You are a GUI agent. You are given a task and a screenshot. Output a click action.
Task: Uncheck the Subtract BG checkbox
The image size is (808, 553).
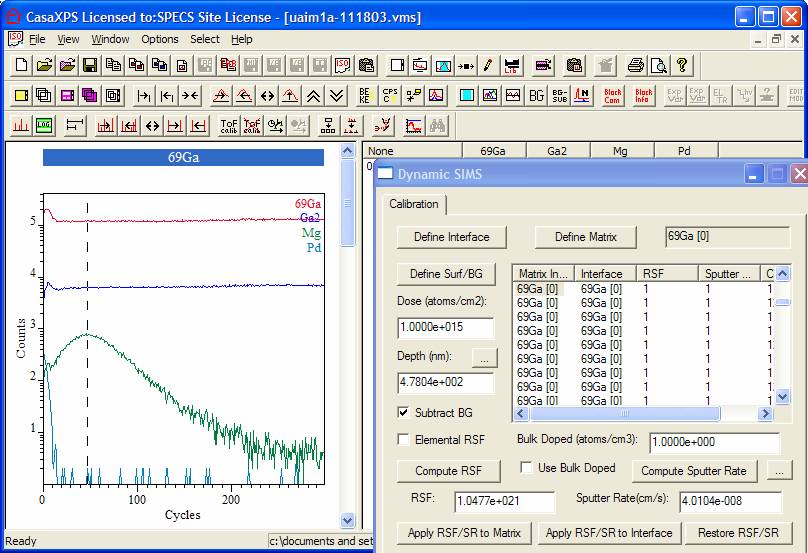click(x=404, y=412)
